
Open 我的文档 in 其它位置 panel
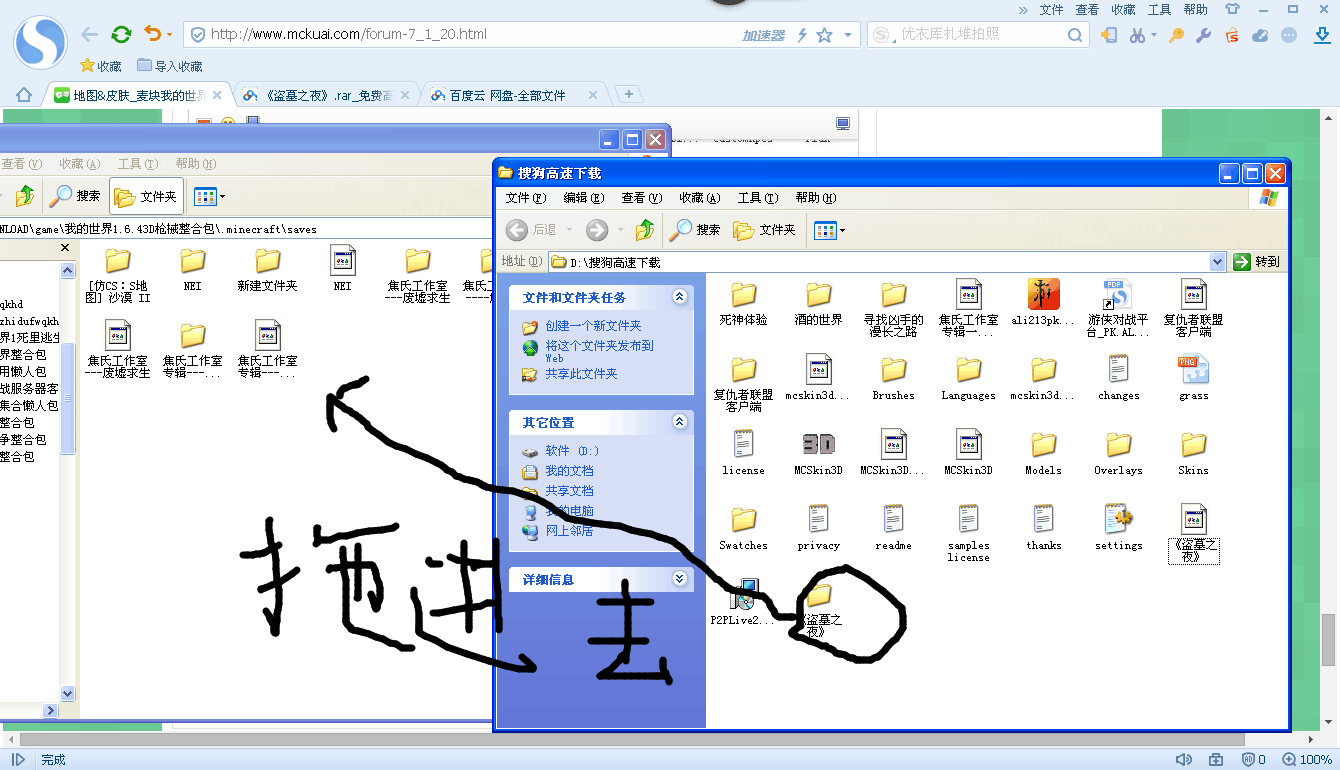(x=569, y=471)
